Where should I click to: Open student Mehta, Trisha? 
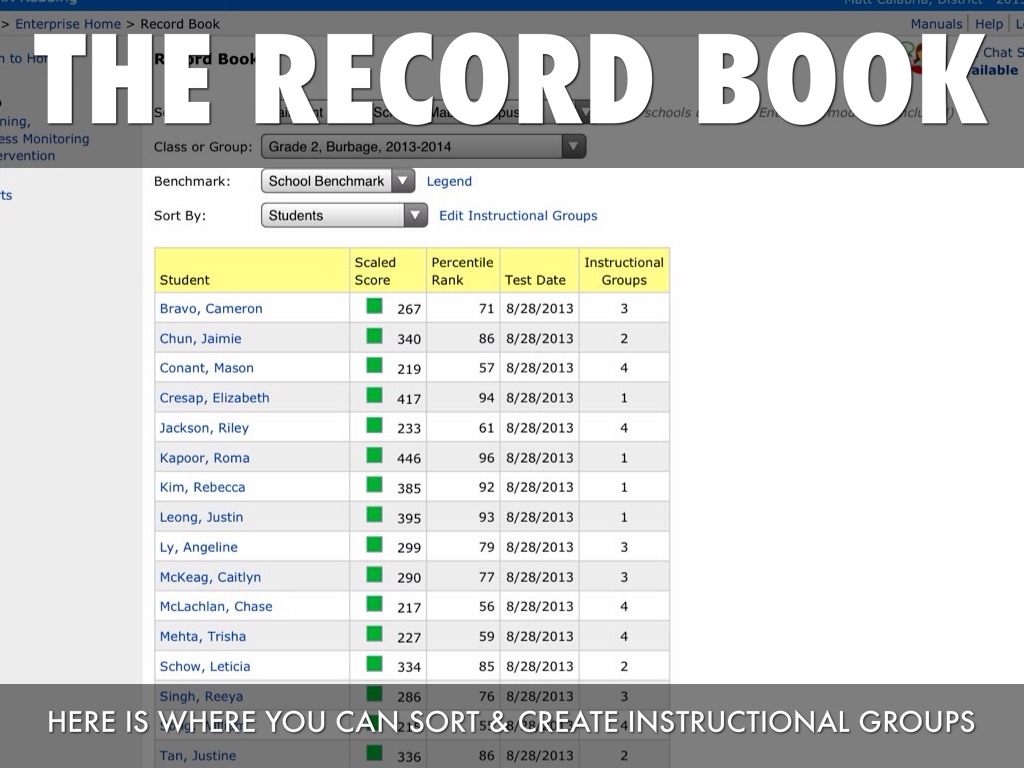(202, 636)
